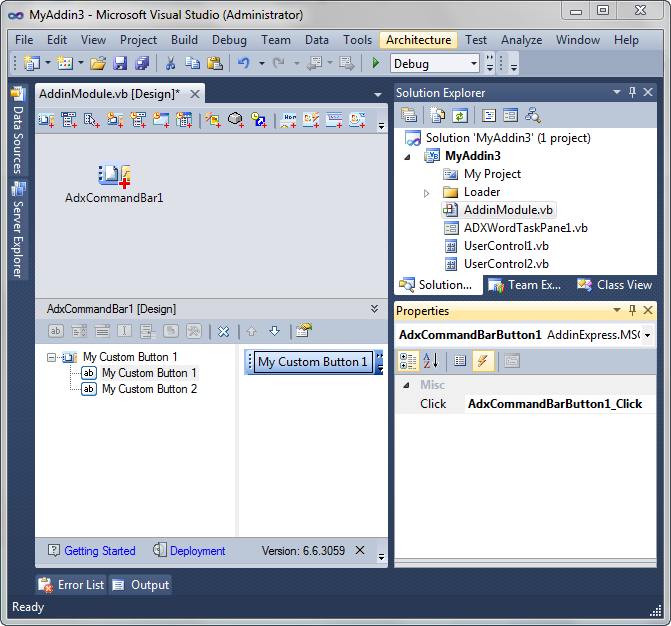Viewport: 671px width, 626px height.
Task: Close the AddinModule.vb [Design] tab
Action: click(195, 94)
